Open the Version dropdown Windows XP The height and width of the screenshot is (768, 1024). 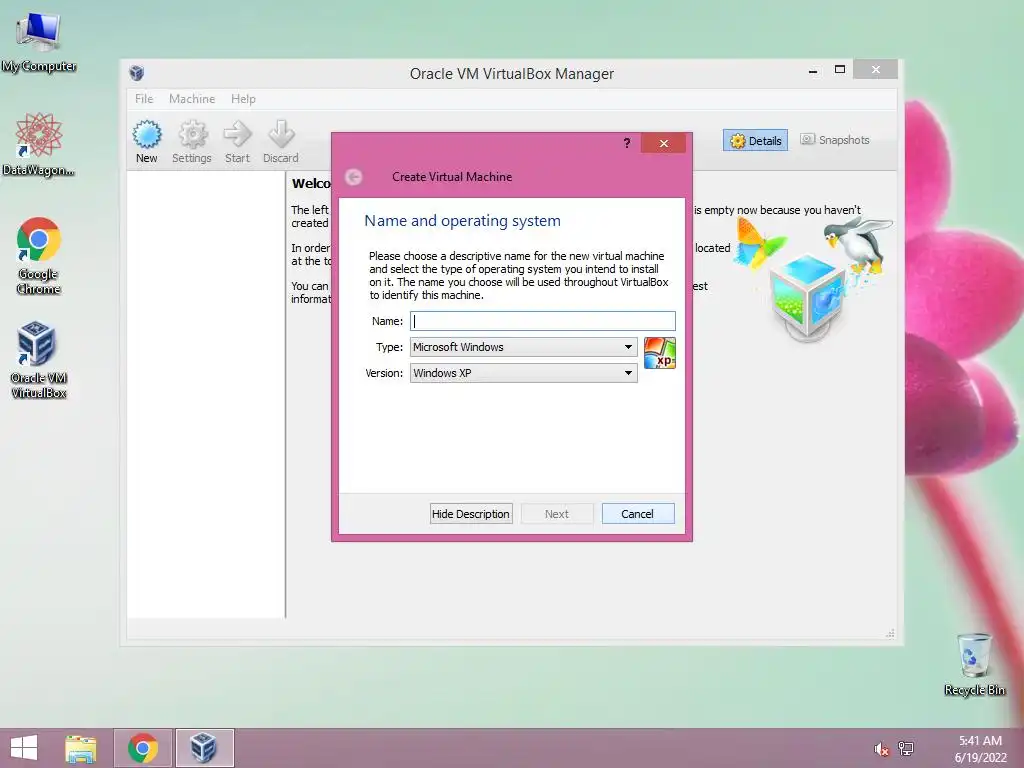524,373
